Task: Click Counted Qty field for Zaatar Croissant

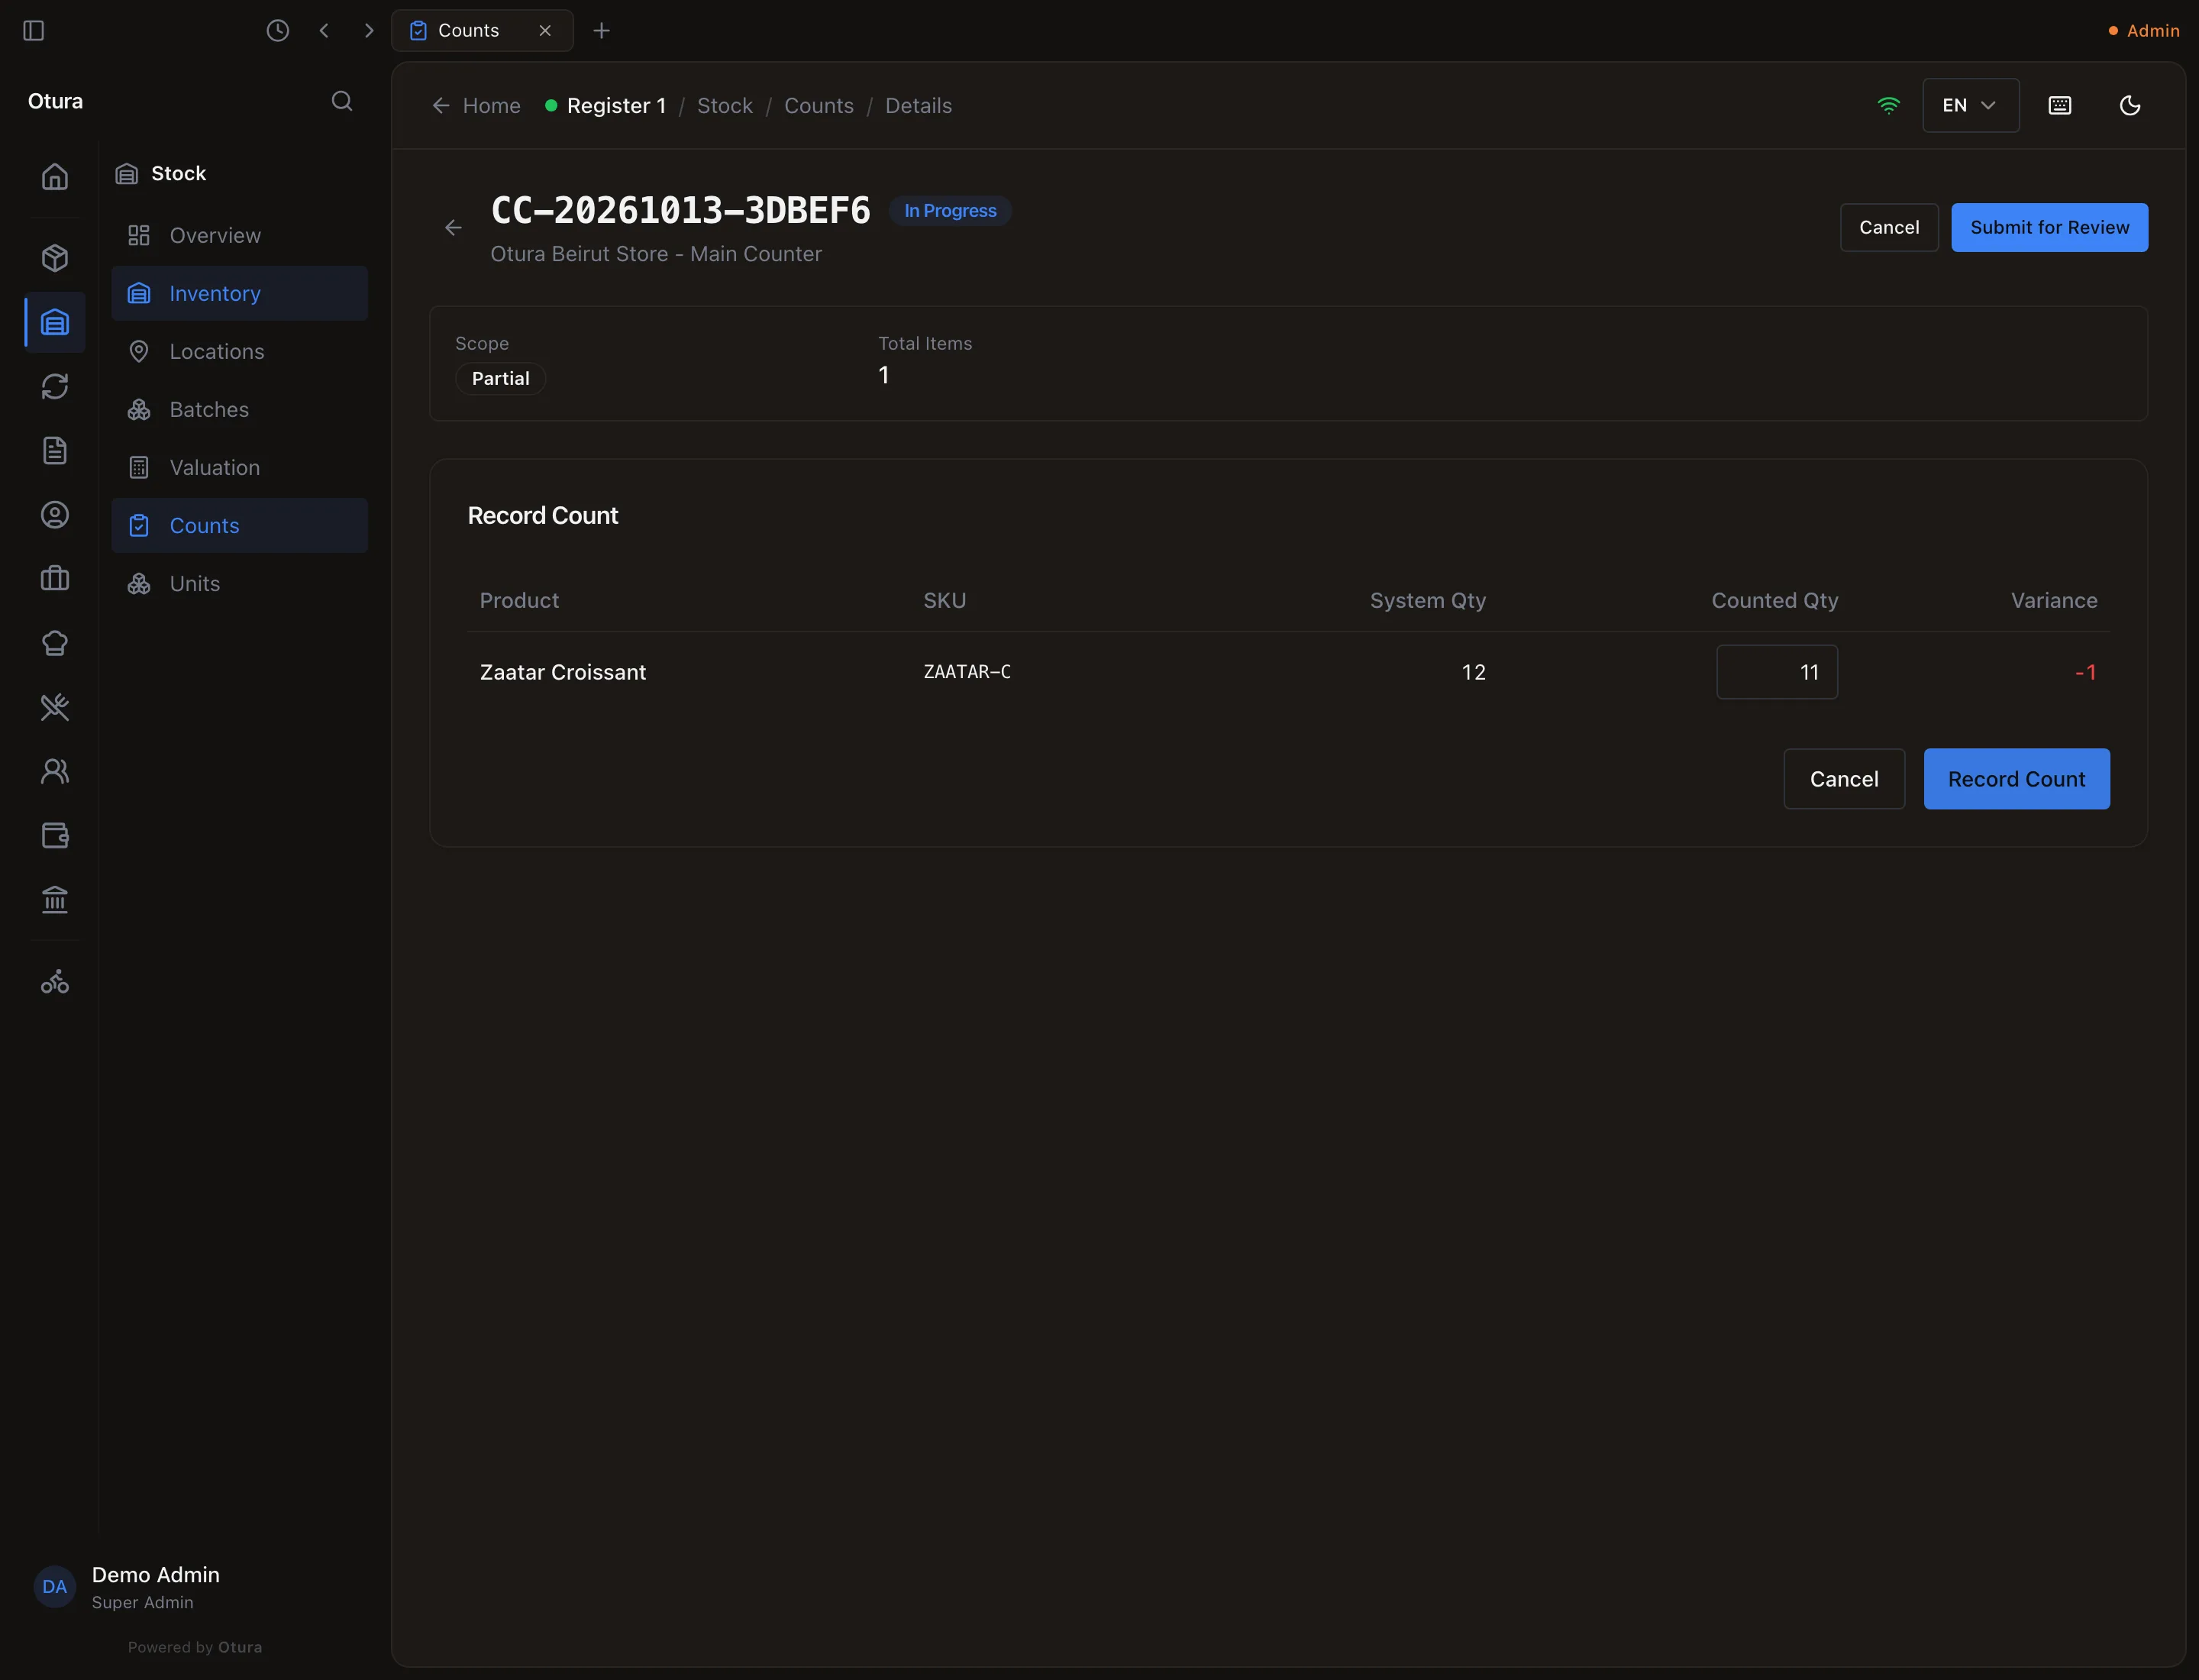Action: pos(1776,672)
